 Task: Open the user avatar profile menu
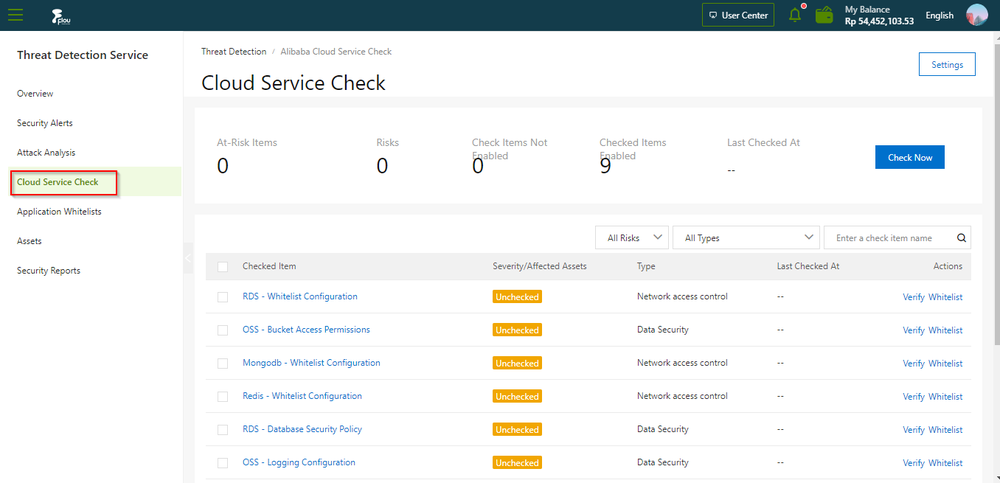[977, 15]
